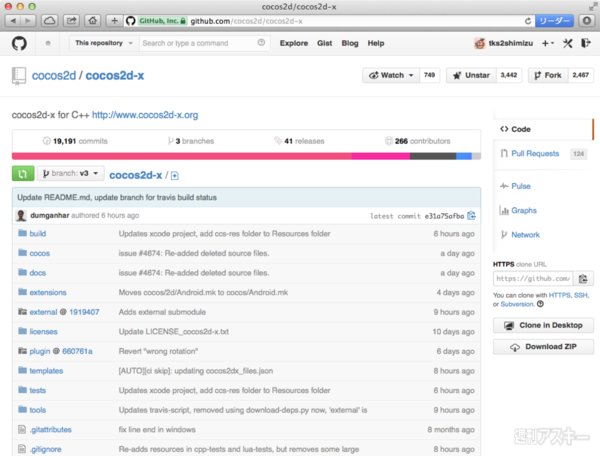
Task: Click the Search or type a command field
Action: 204,43
